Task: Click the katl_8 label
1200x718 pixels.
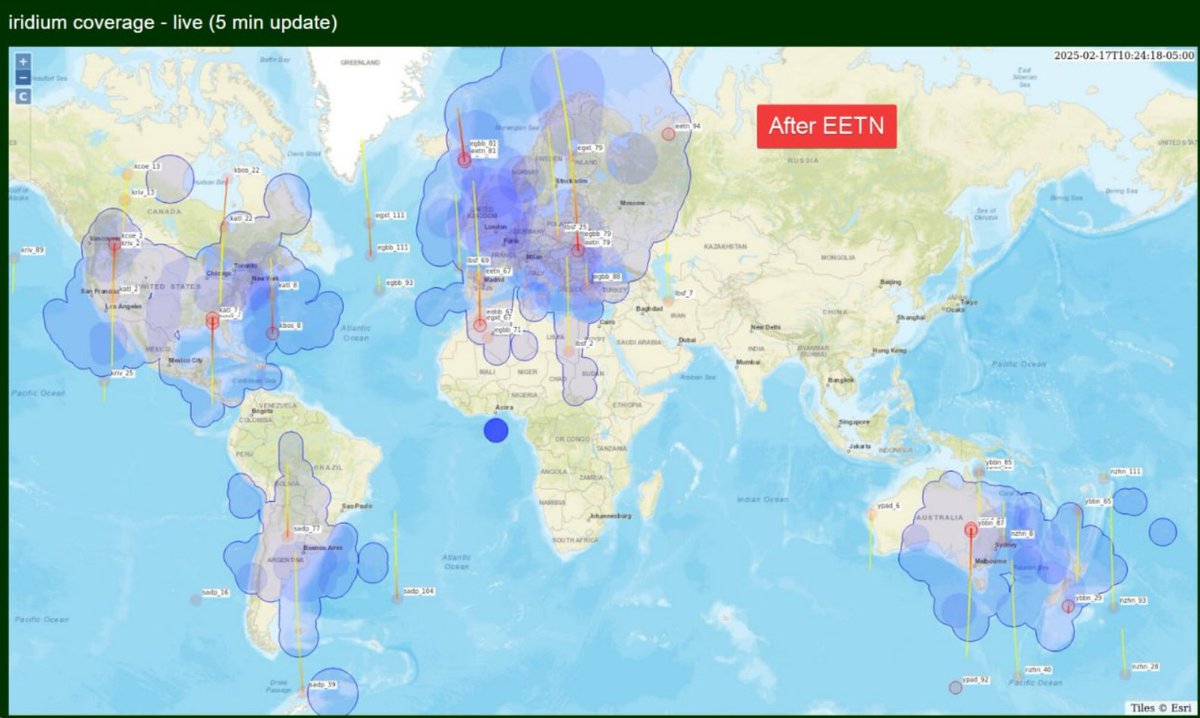Action: click(287, 285)
